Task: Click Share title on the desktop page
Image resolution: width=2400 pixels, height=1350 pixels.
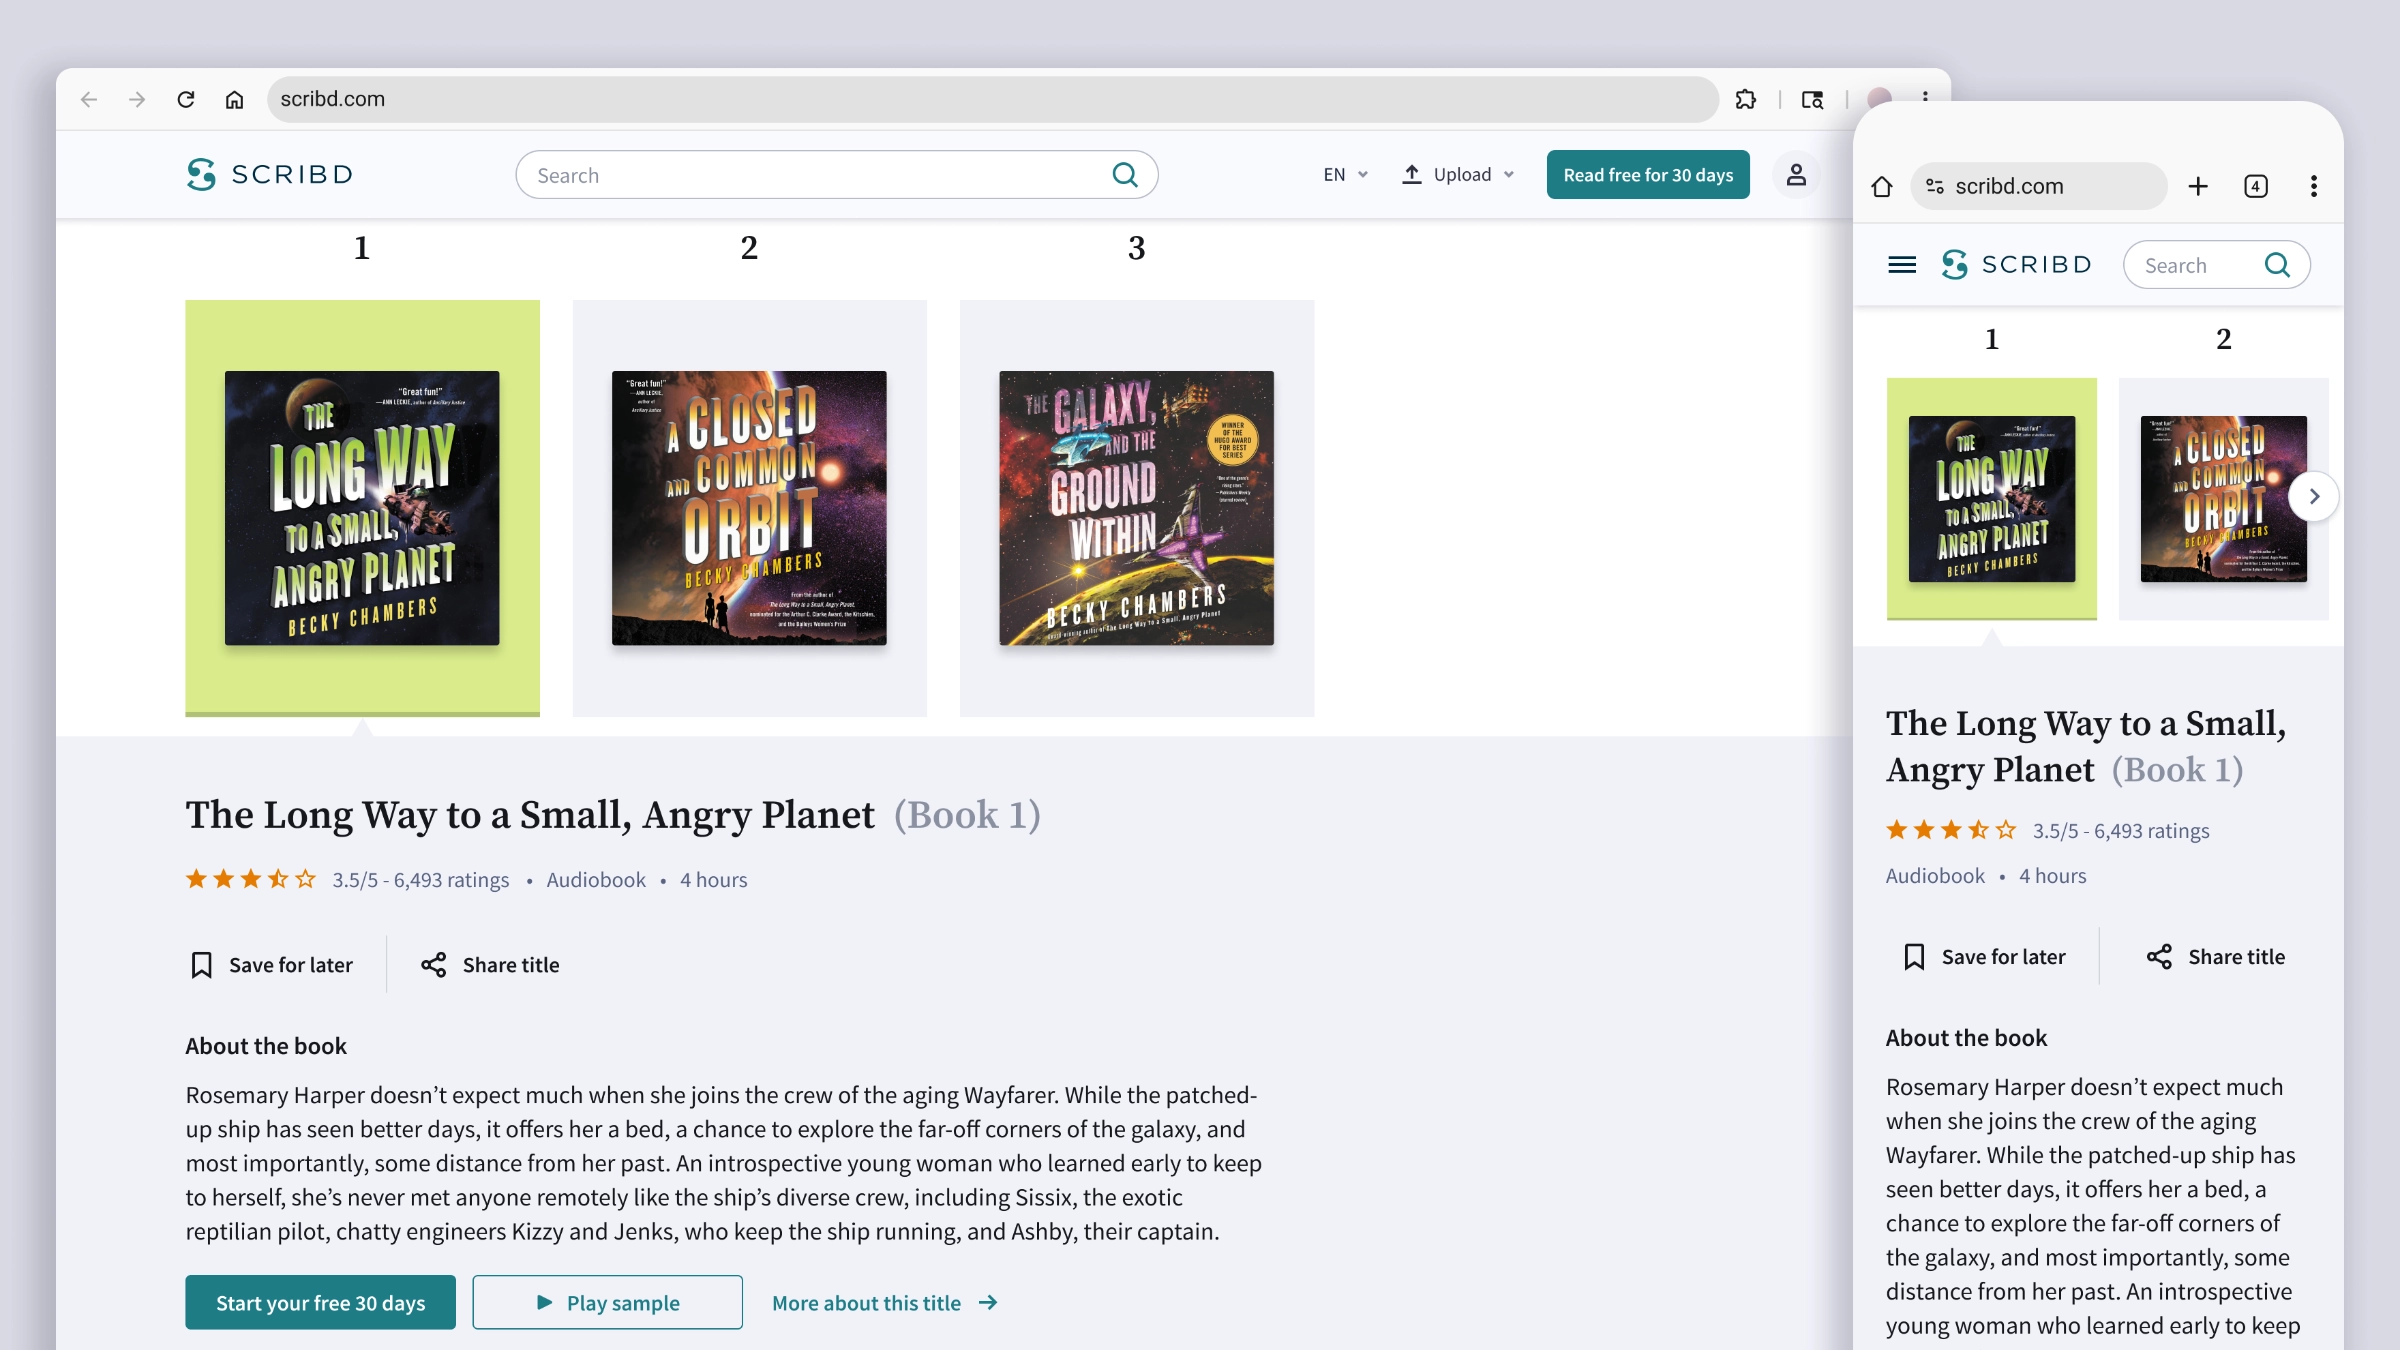Action: tap(490, 965)
